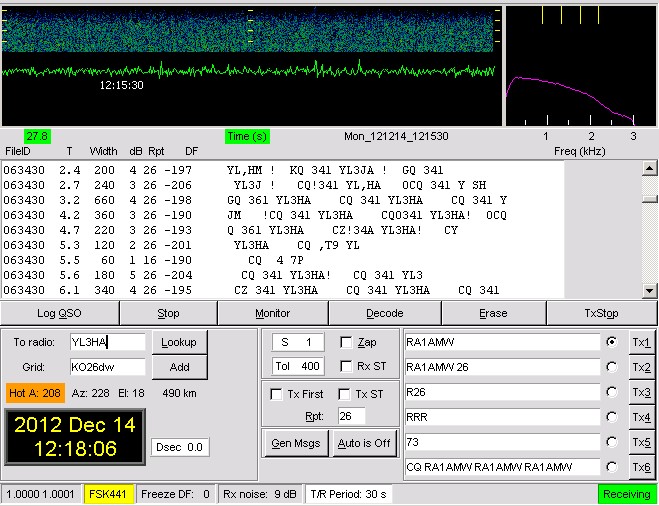Halt transmission with TxStop button
Screen dimensions: 659x506
(601, 313)
